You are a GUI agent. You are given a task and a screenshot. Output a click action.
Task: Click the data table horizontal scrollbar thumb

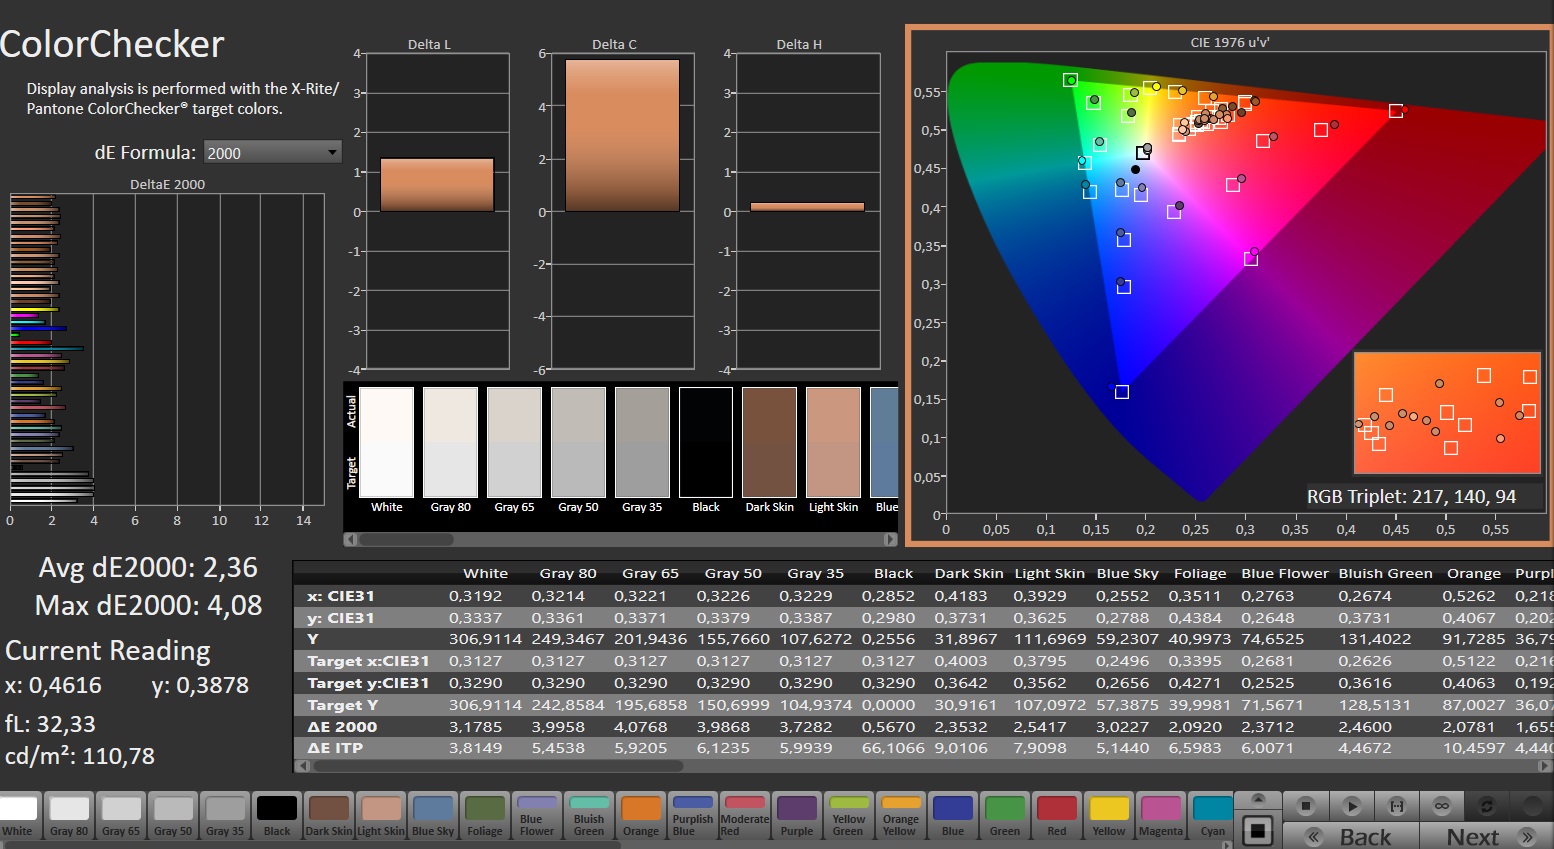tap(498, 766)
